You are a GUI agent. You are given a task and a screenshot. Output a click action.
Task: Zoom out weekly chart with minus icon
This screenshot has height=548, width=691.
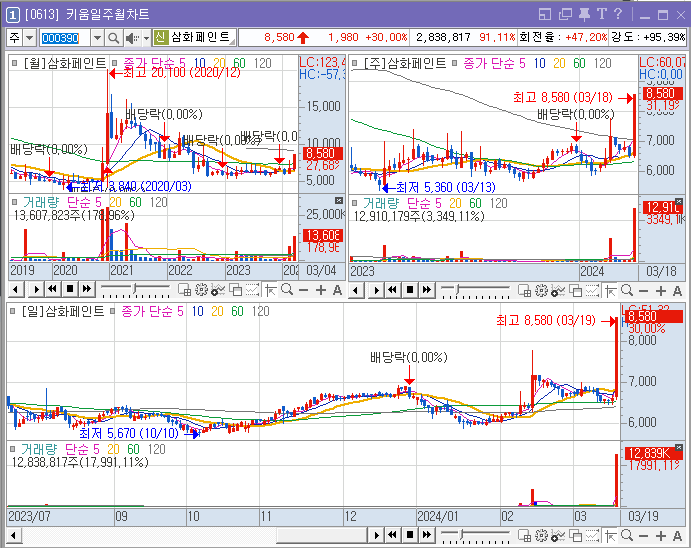[x=643, y=291]
